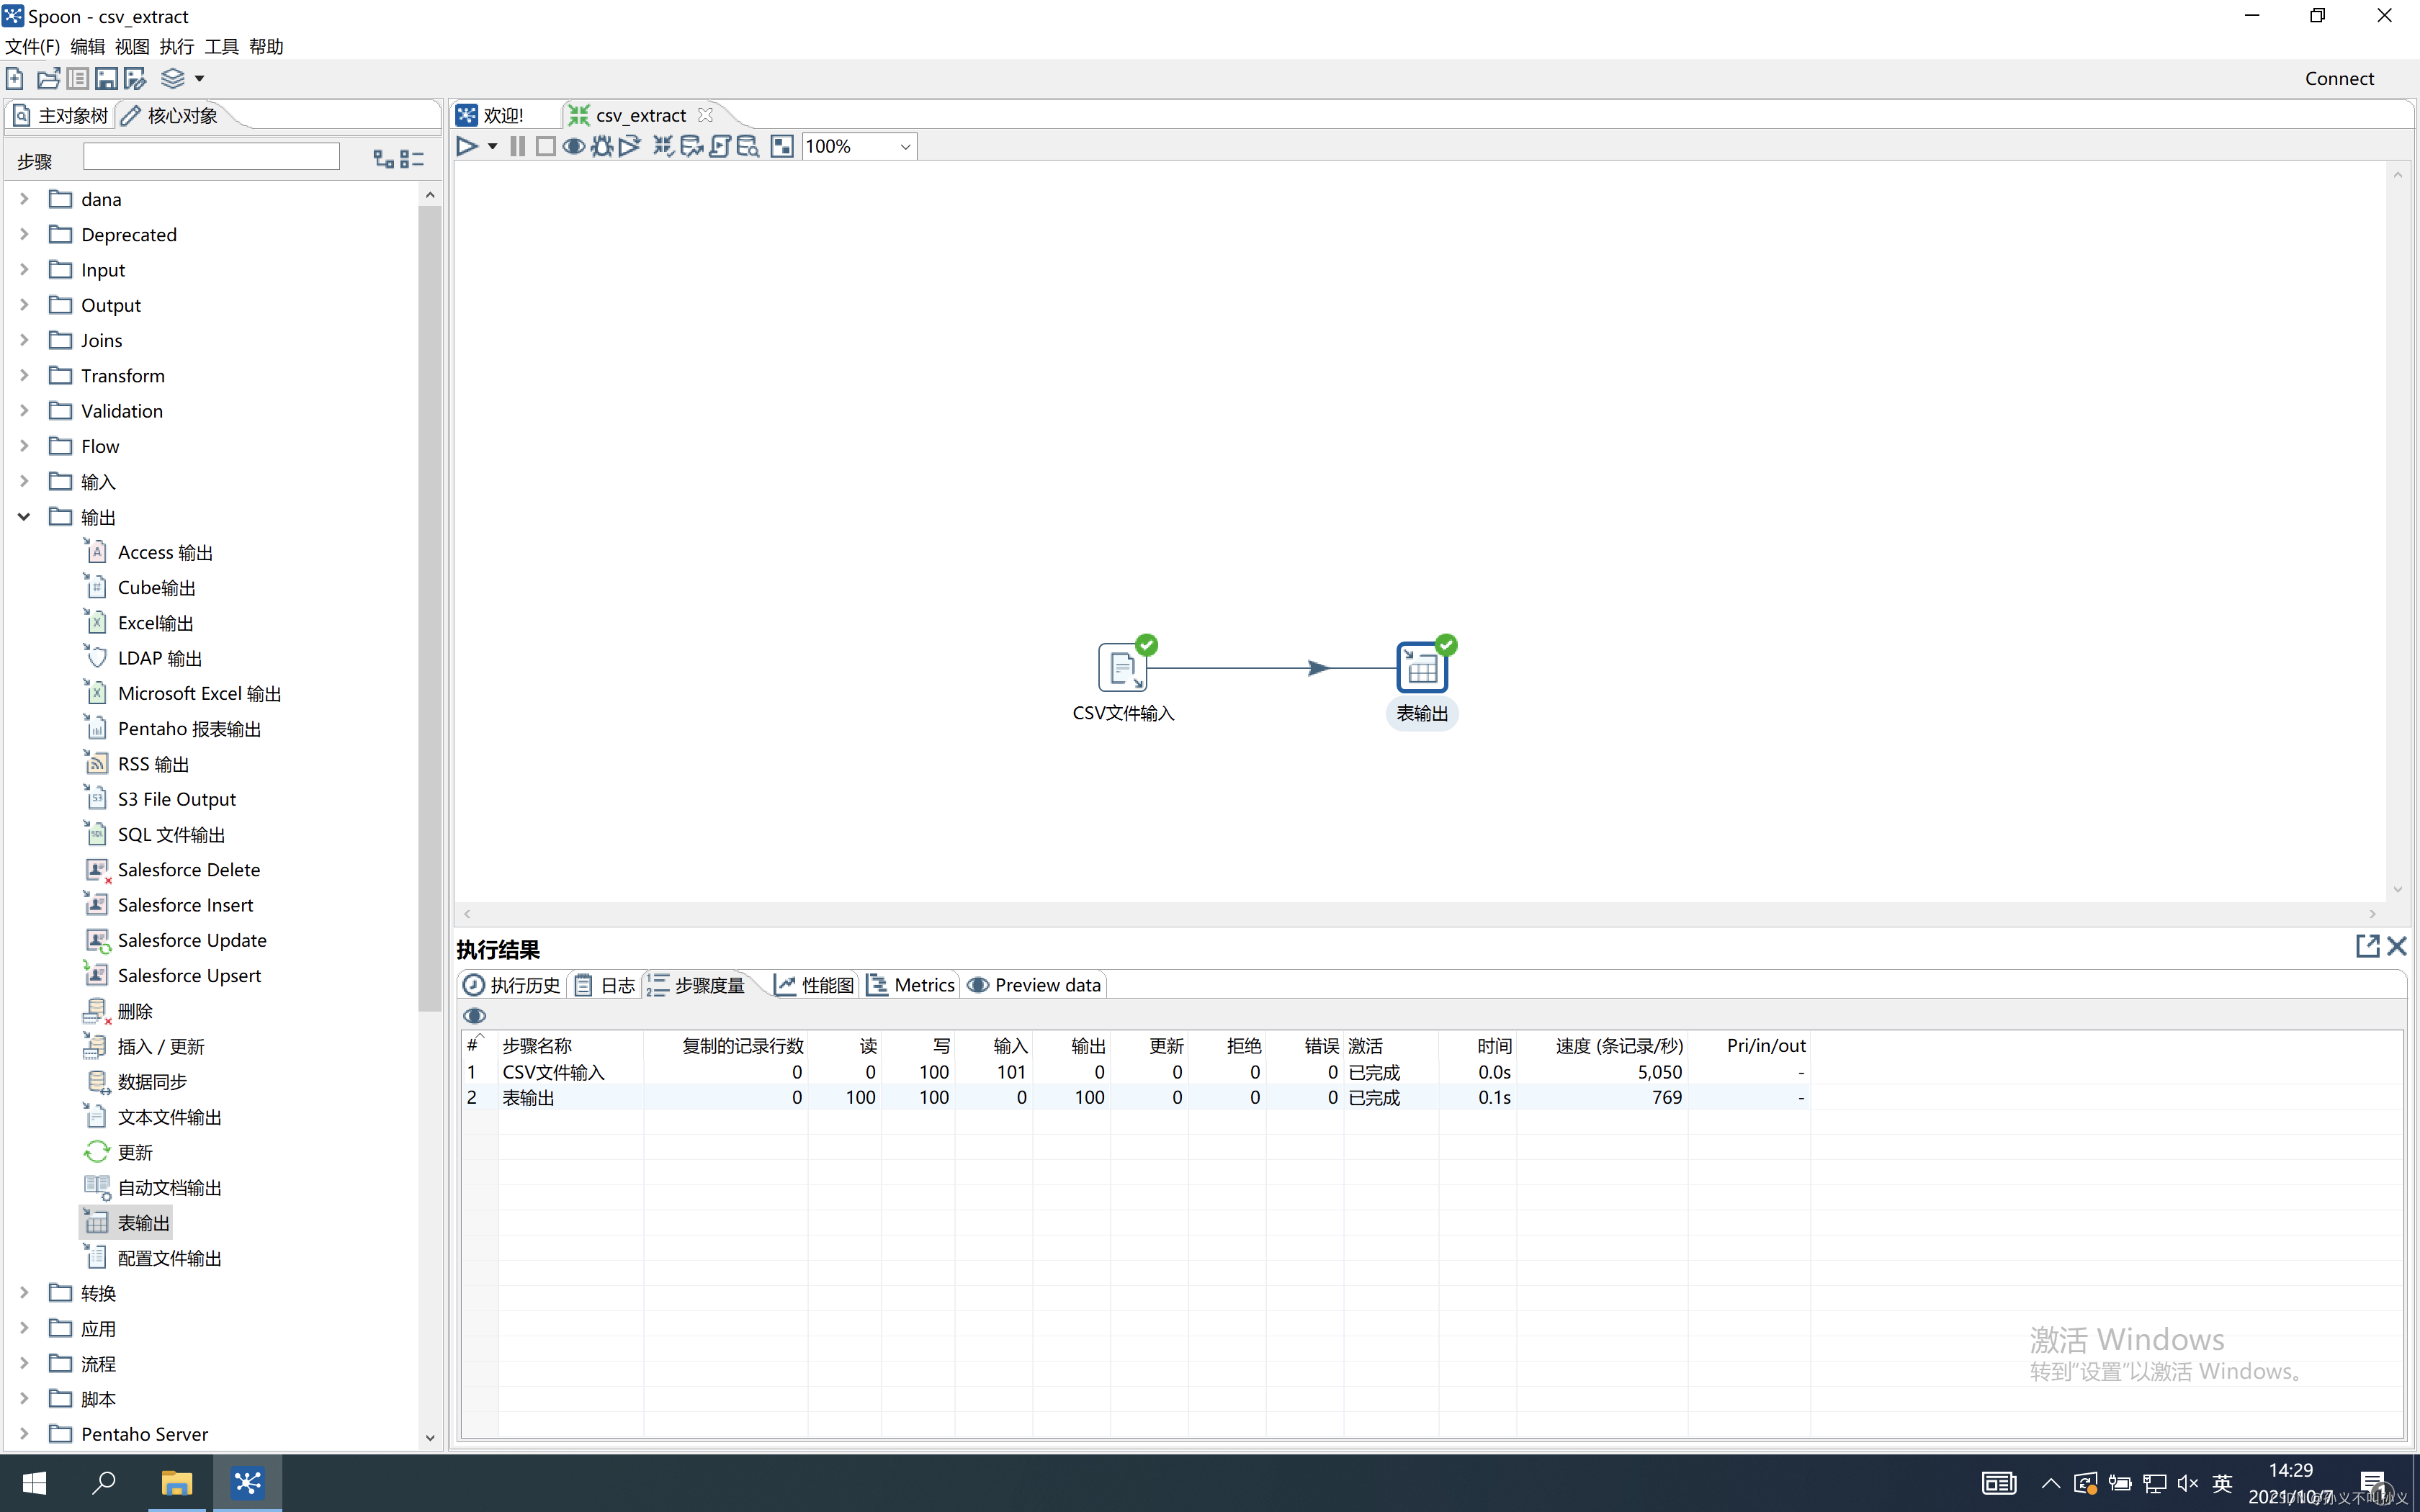Open the run options dropdown arrow
2420x1512 pixels.
point(492,147)
